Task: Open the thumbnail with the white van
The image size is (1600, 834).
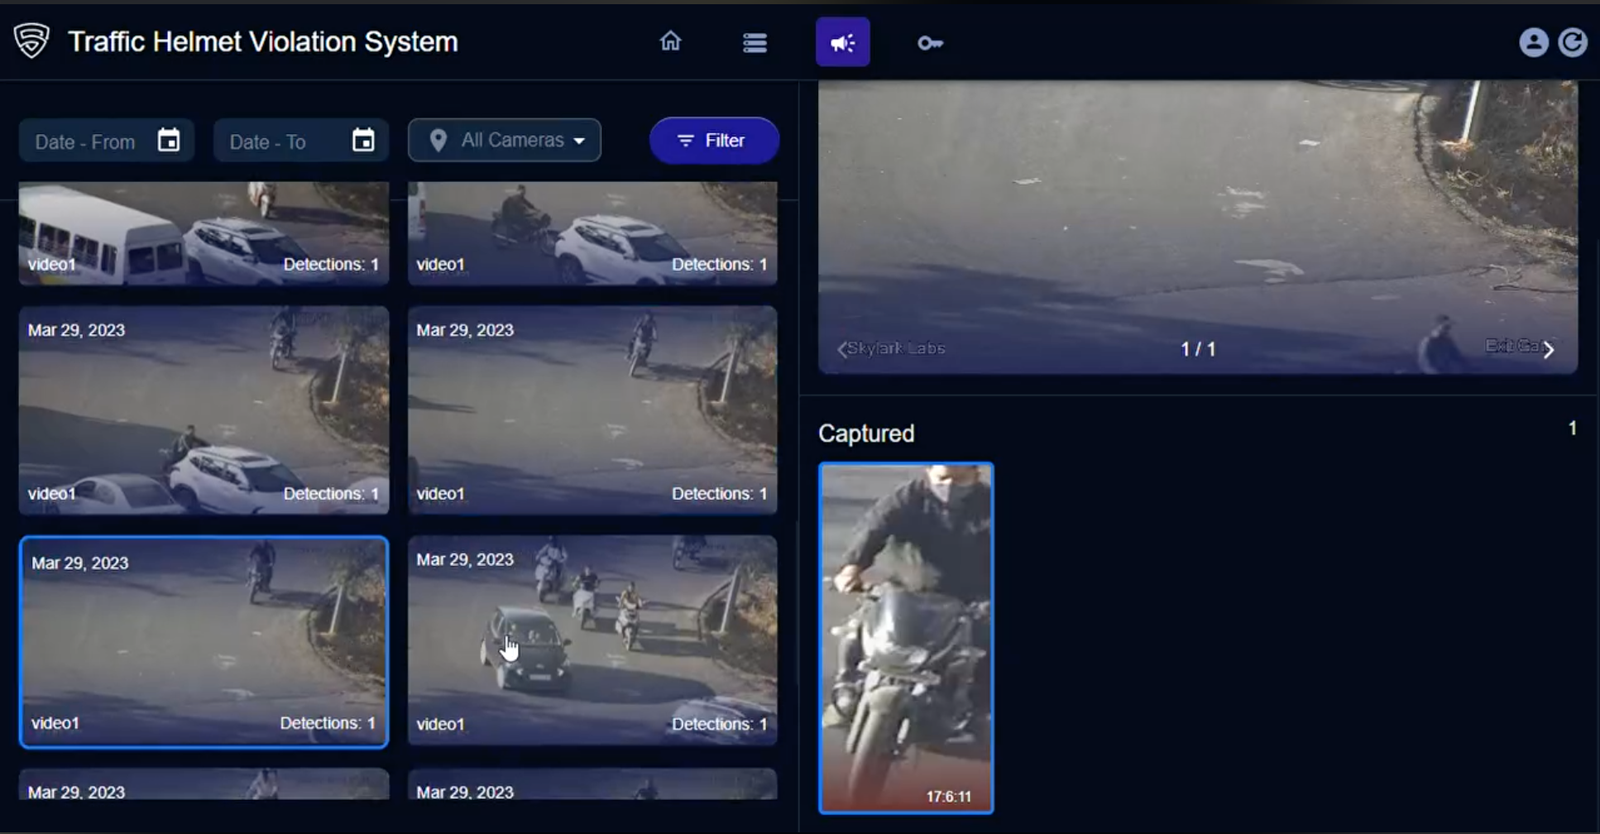Action: pyautogui.click(x=204, y=232)
